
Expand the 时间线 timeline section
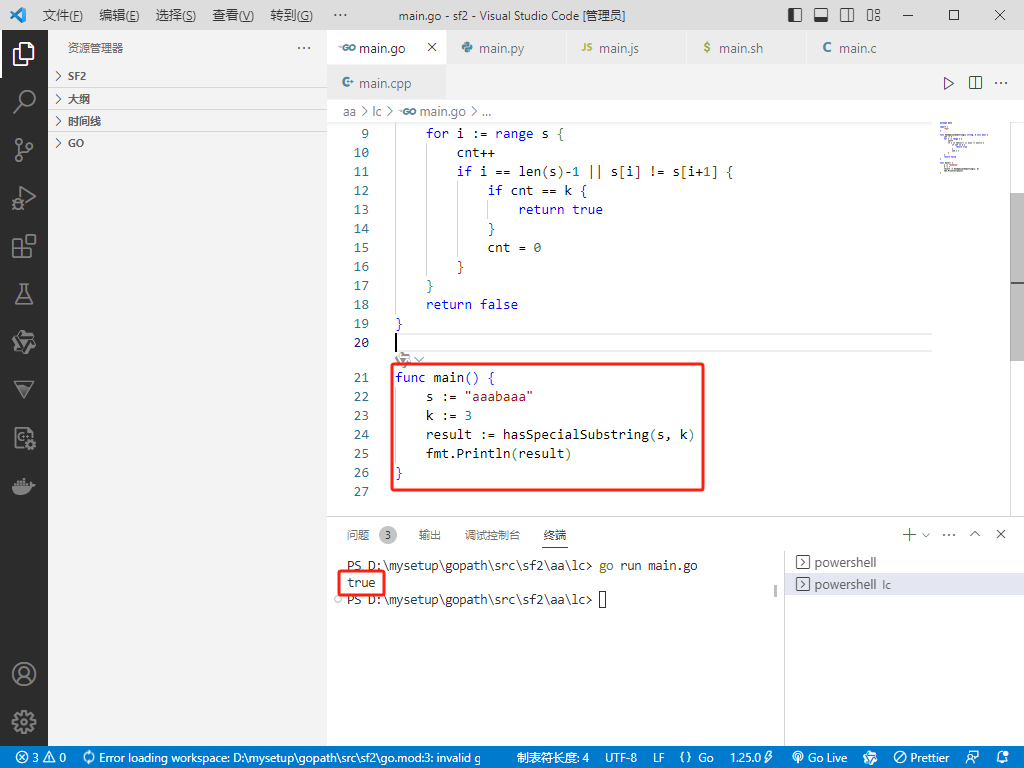[187, 121]
